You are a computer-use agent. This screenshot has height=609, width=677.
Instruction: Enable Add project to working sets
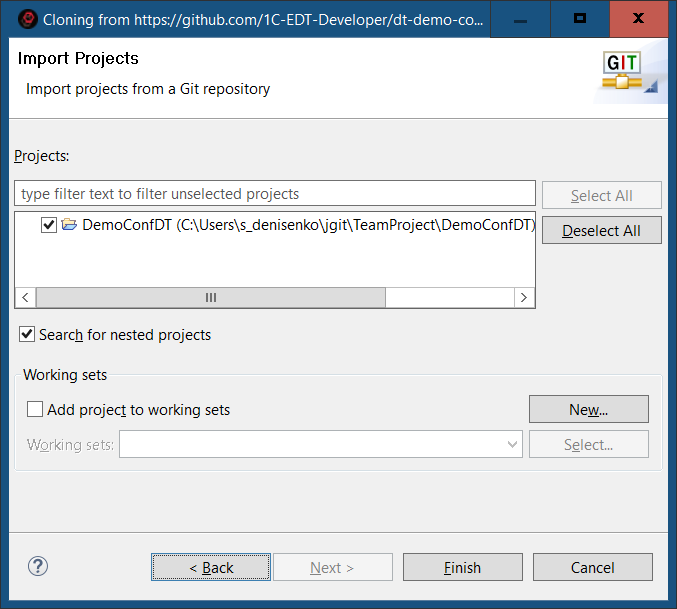[x=35, y=409]
